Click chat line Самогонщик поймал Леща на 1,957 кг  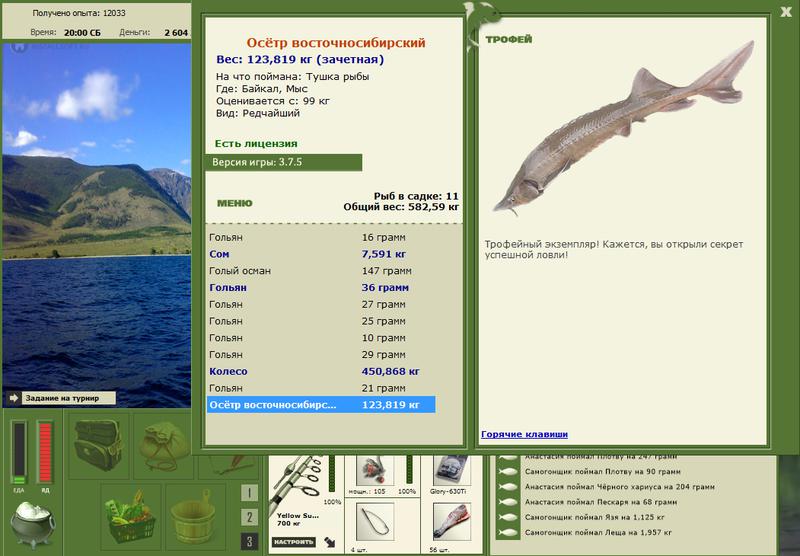598,533
